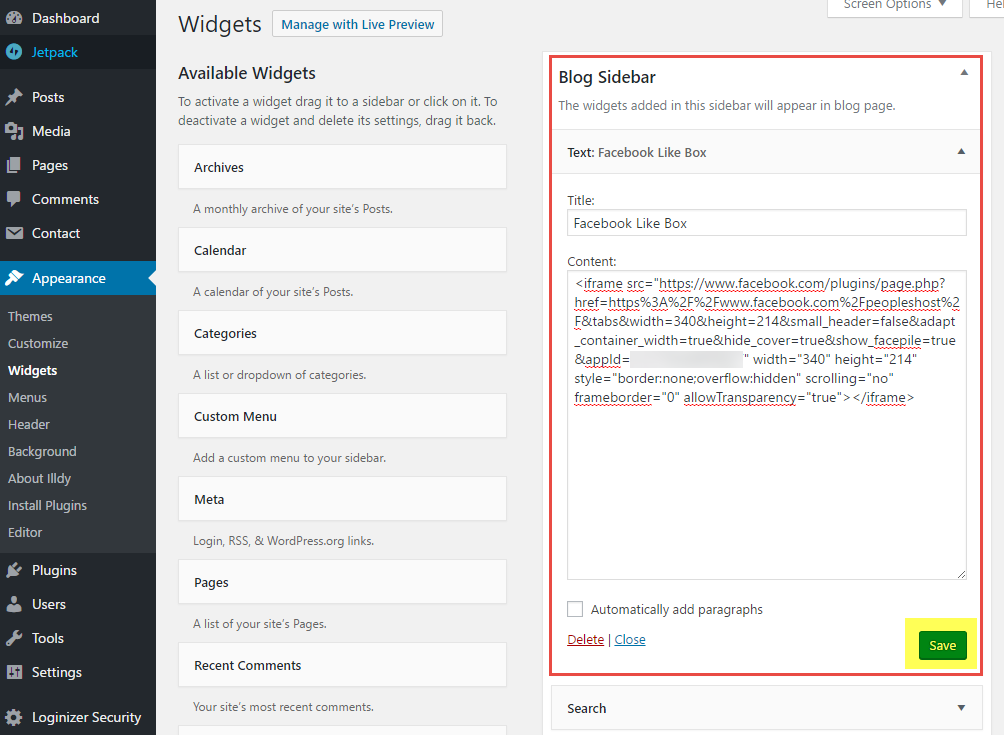This screenshot has width=1004, height=735.
Task: Open the Tools menu
Action: [x=78, y=638]
